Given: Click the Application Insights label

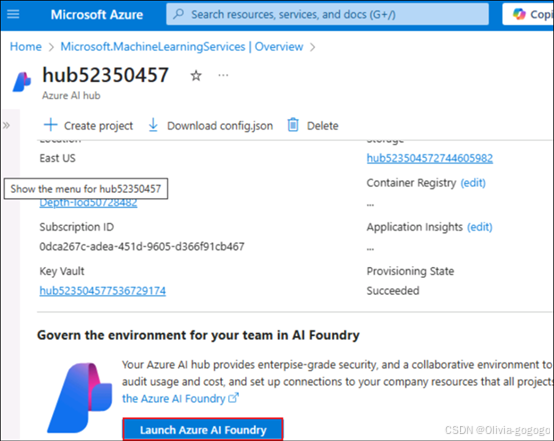Looking at the screenshot, I should point(414,227).
